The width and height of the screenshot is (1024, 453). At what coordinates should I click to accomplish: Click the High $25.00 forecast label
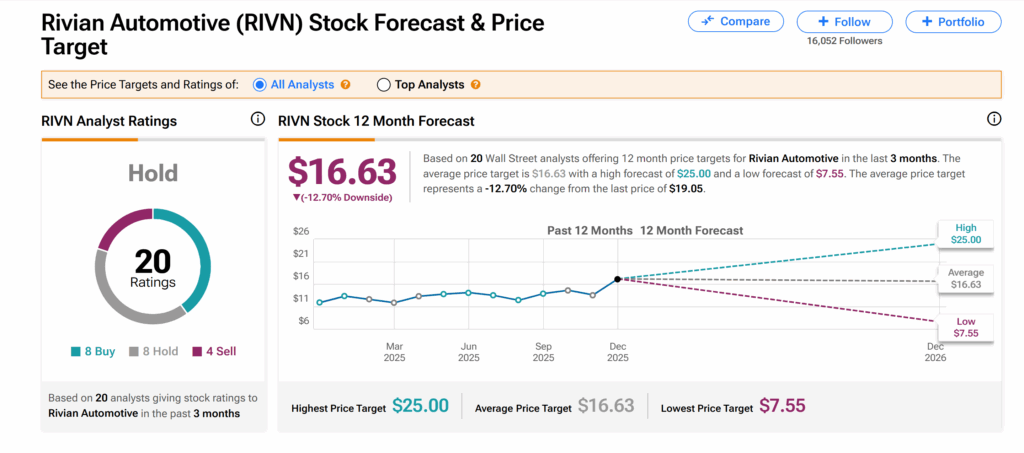965,234
